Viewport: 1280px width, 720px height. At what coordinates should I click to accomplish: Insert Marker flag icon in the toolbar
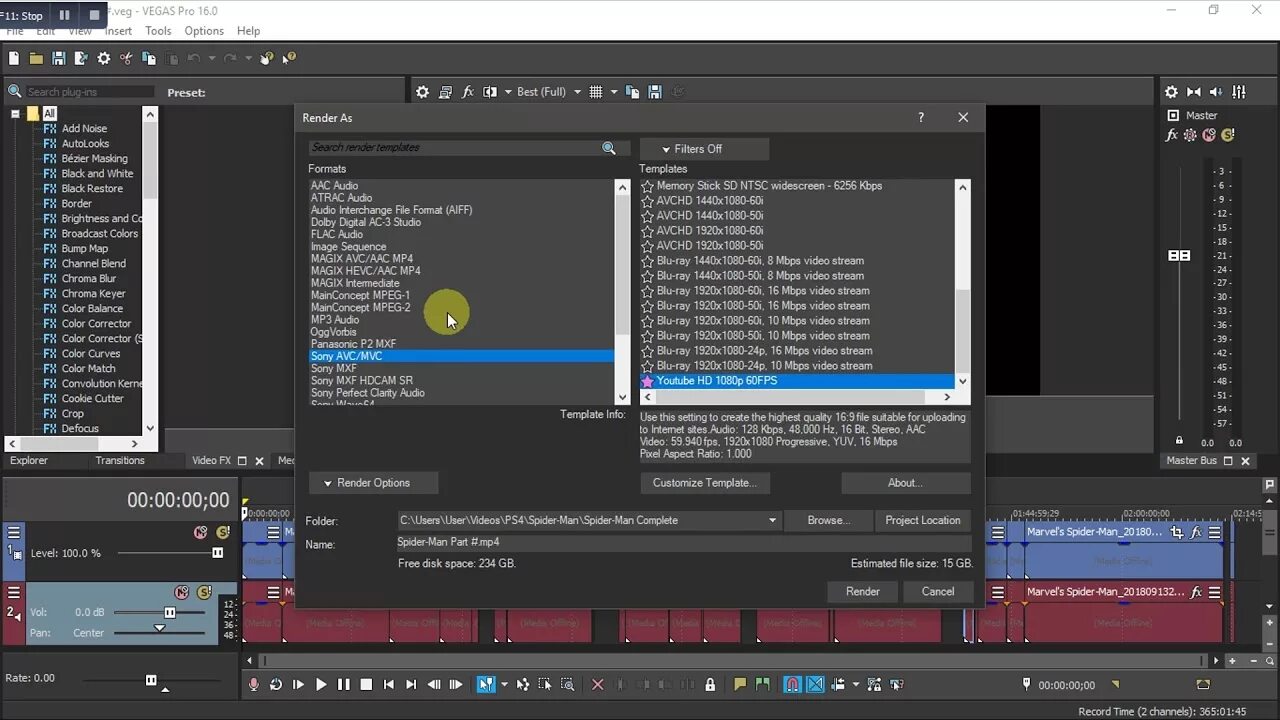coord(740,685)
